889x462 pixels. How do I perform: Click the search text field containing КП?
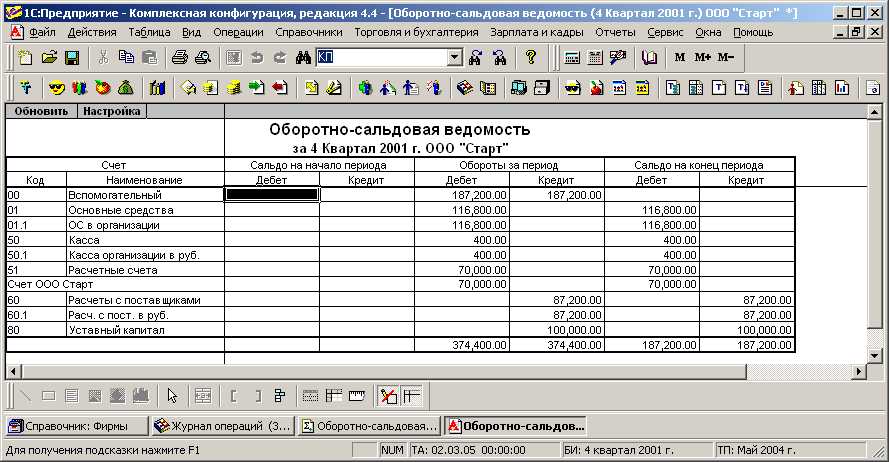pos(382,57)
